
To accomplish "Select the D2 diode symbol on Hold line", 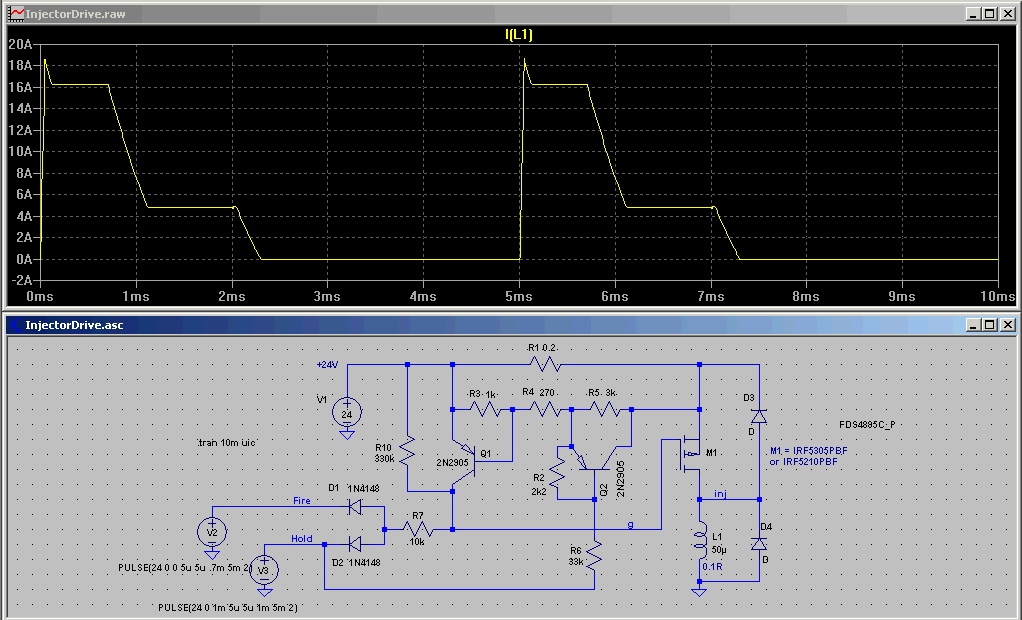I will pyautogui.click(x=355, y=544).
